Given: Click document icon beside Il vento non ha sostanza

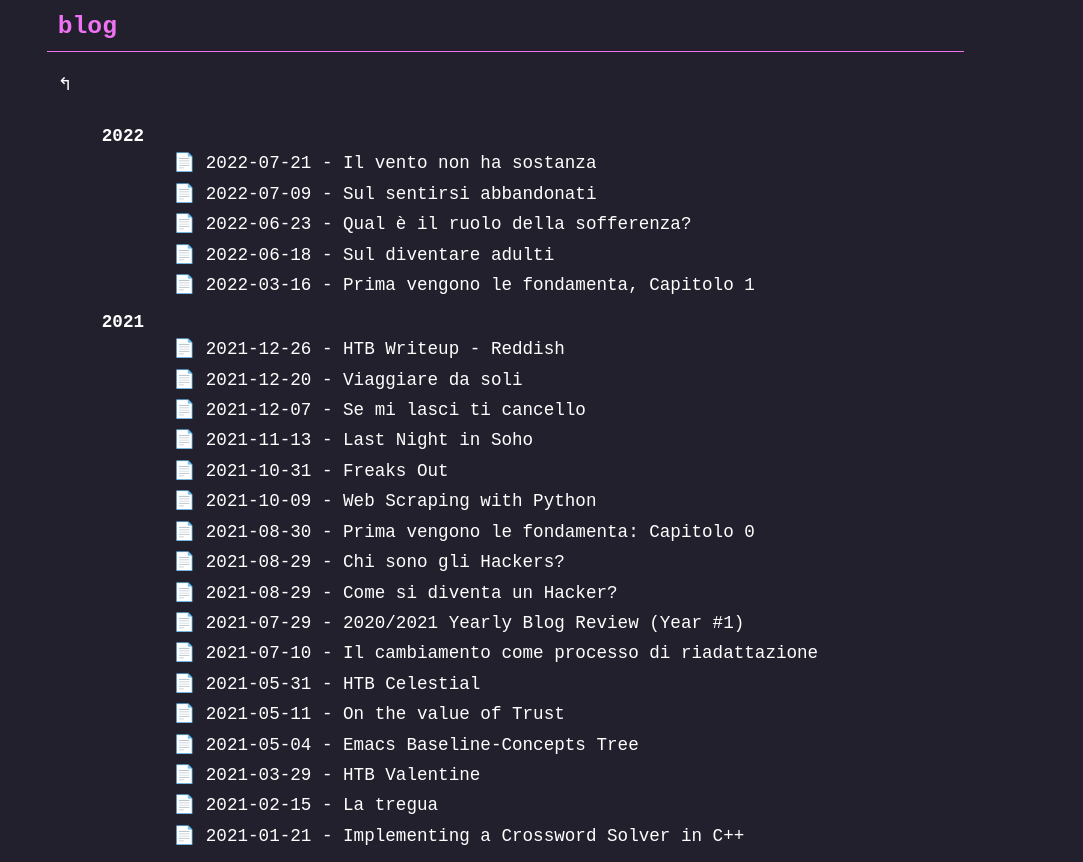Looking at the screenshot, I should (184, 162).
